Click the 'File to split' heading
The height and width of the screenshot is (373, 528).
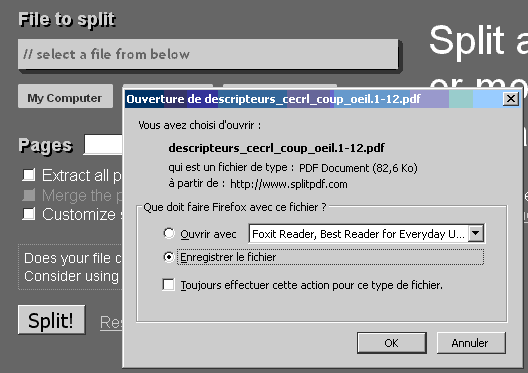[x=67, y=19]
